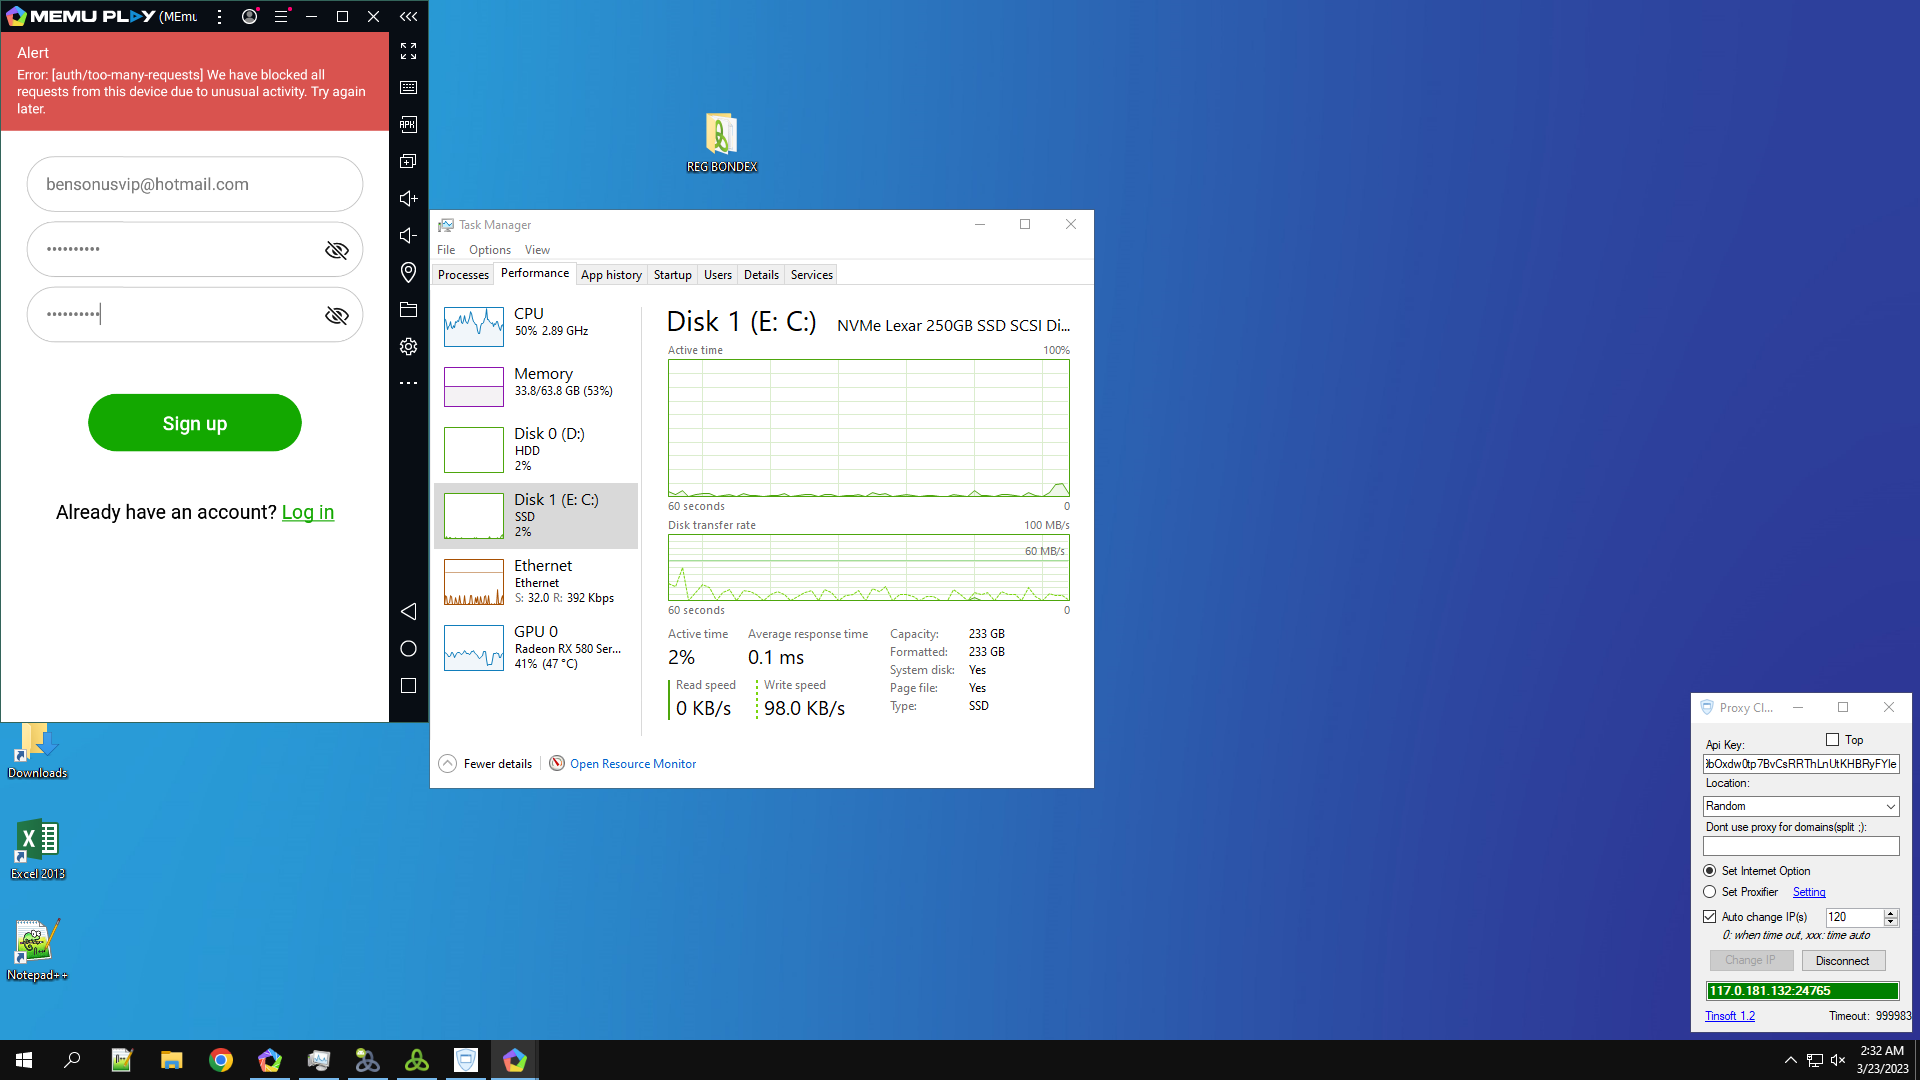Launch Notepad++ desktop shortcut
Screen dimensions: 1920x1080
[x=37, y=951]
